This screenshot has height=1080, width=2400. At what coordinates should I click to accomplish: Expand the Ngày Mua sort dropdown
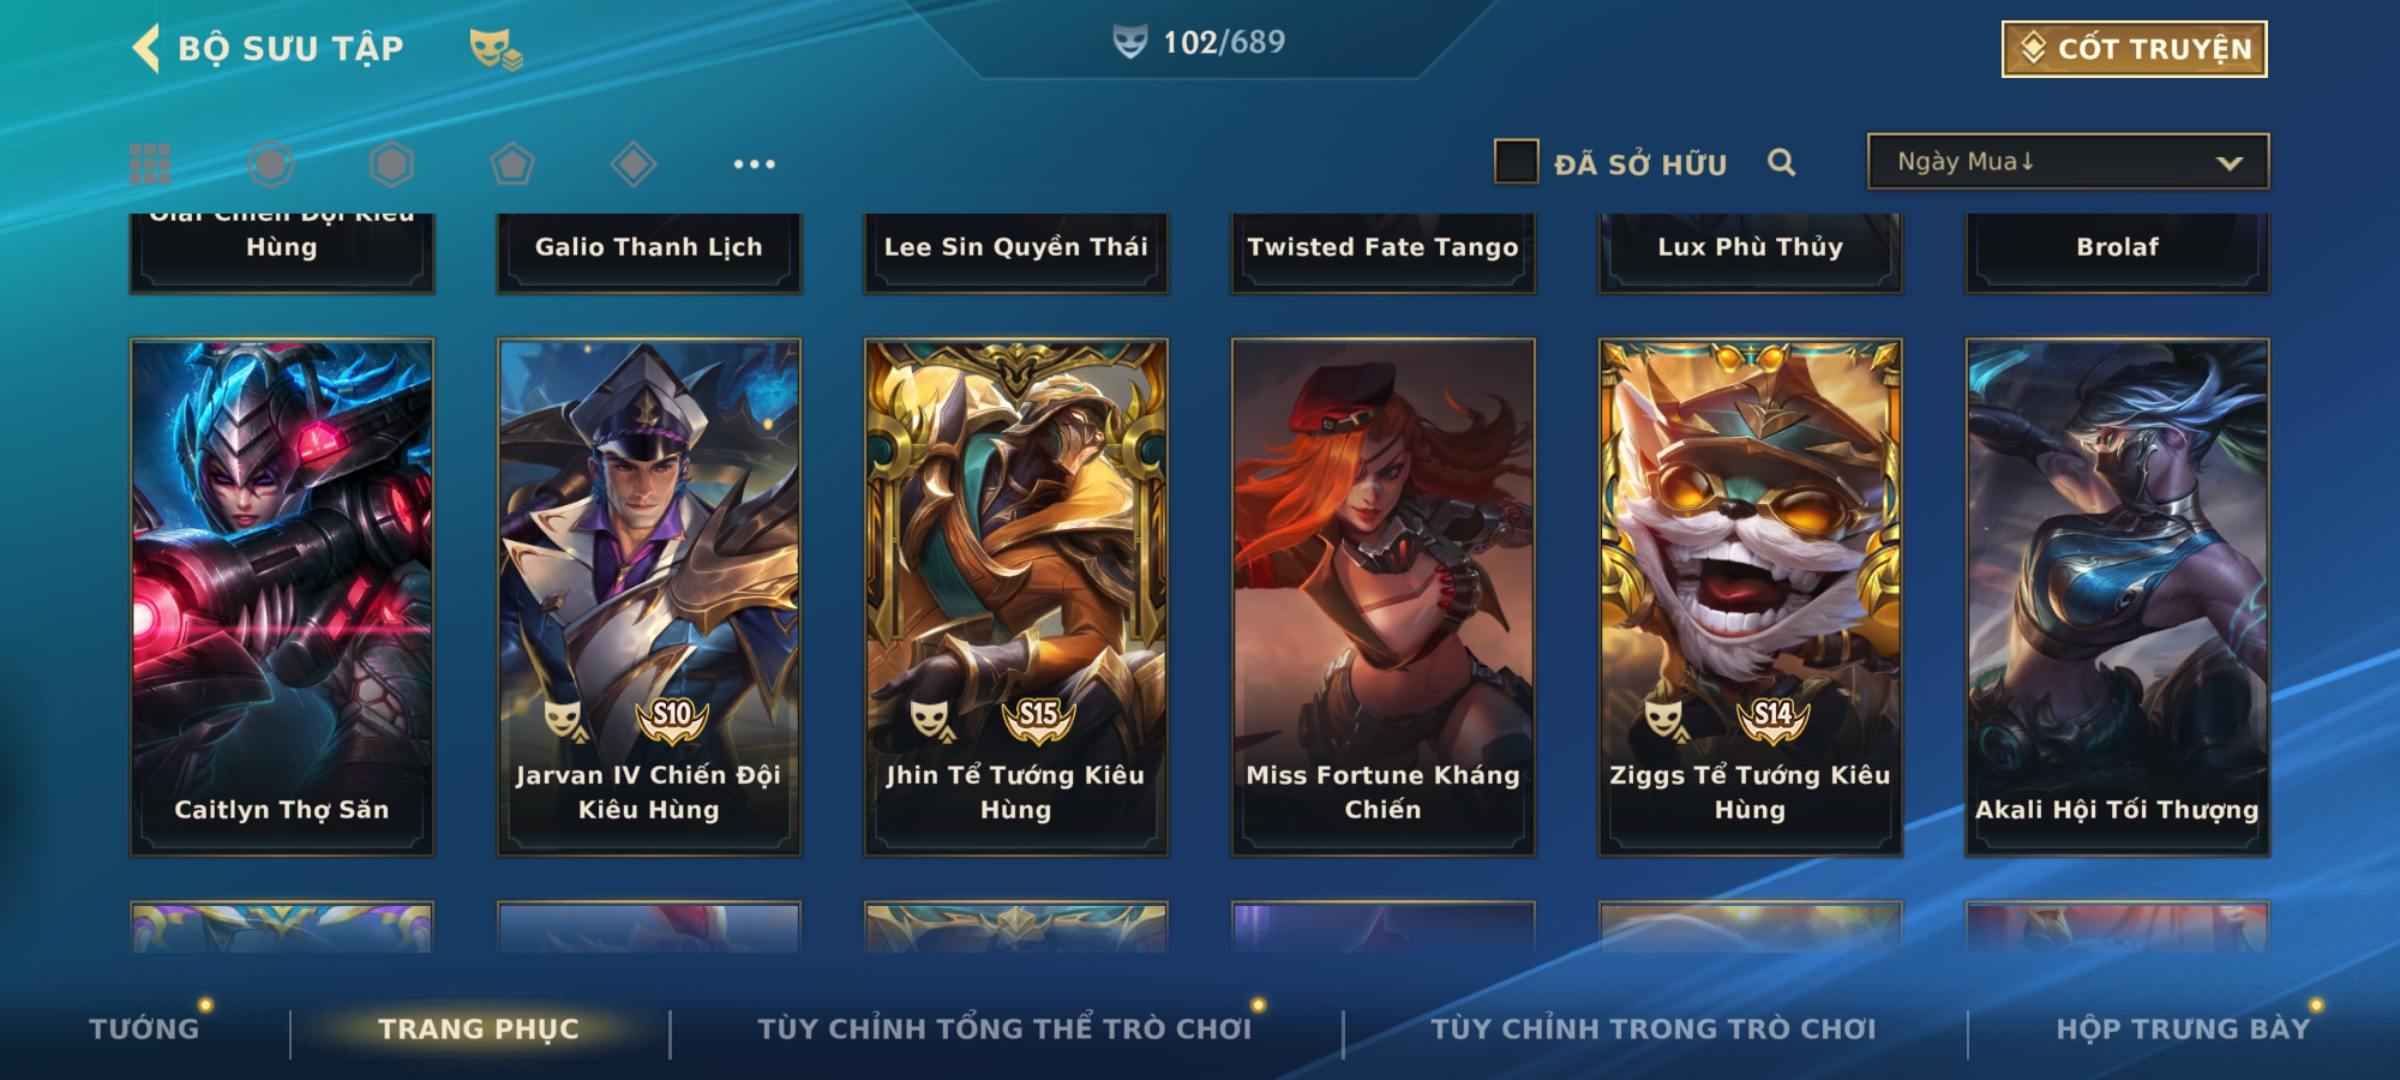[2068, 162]
